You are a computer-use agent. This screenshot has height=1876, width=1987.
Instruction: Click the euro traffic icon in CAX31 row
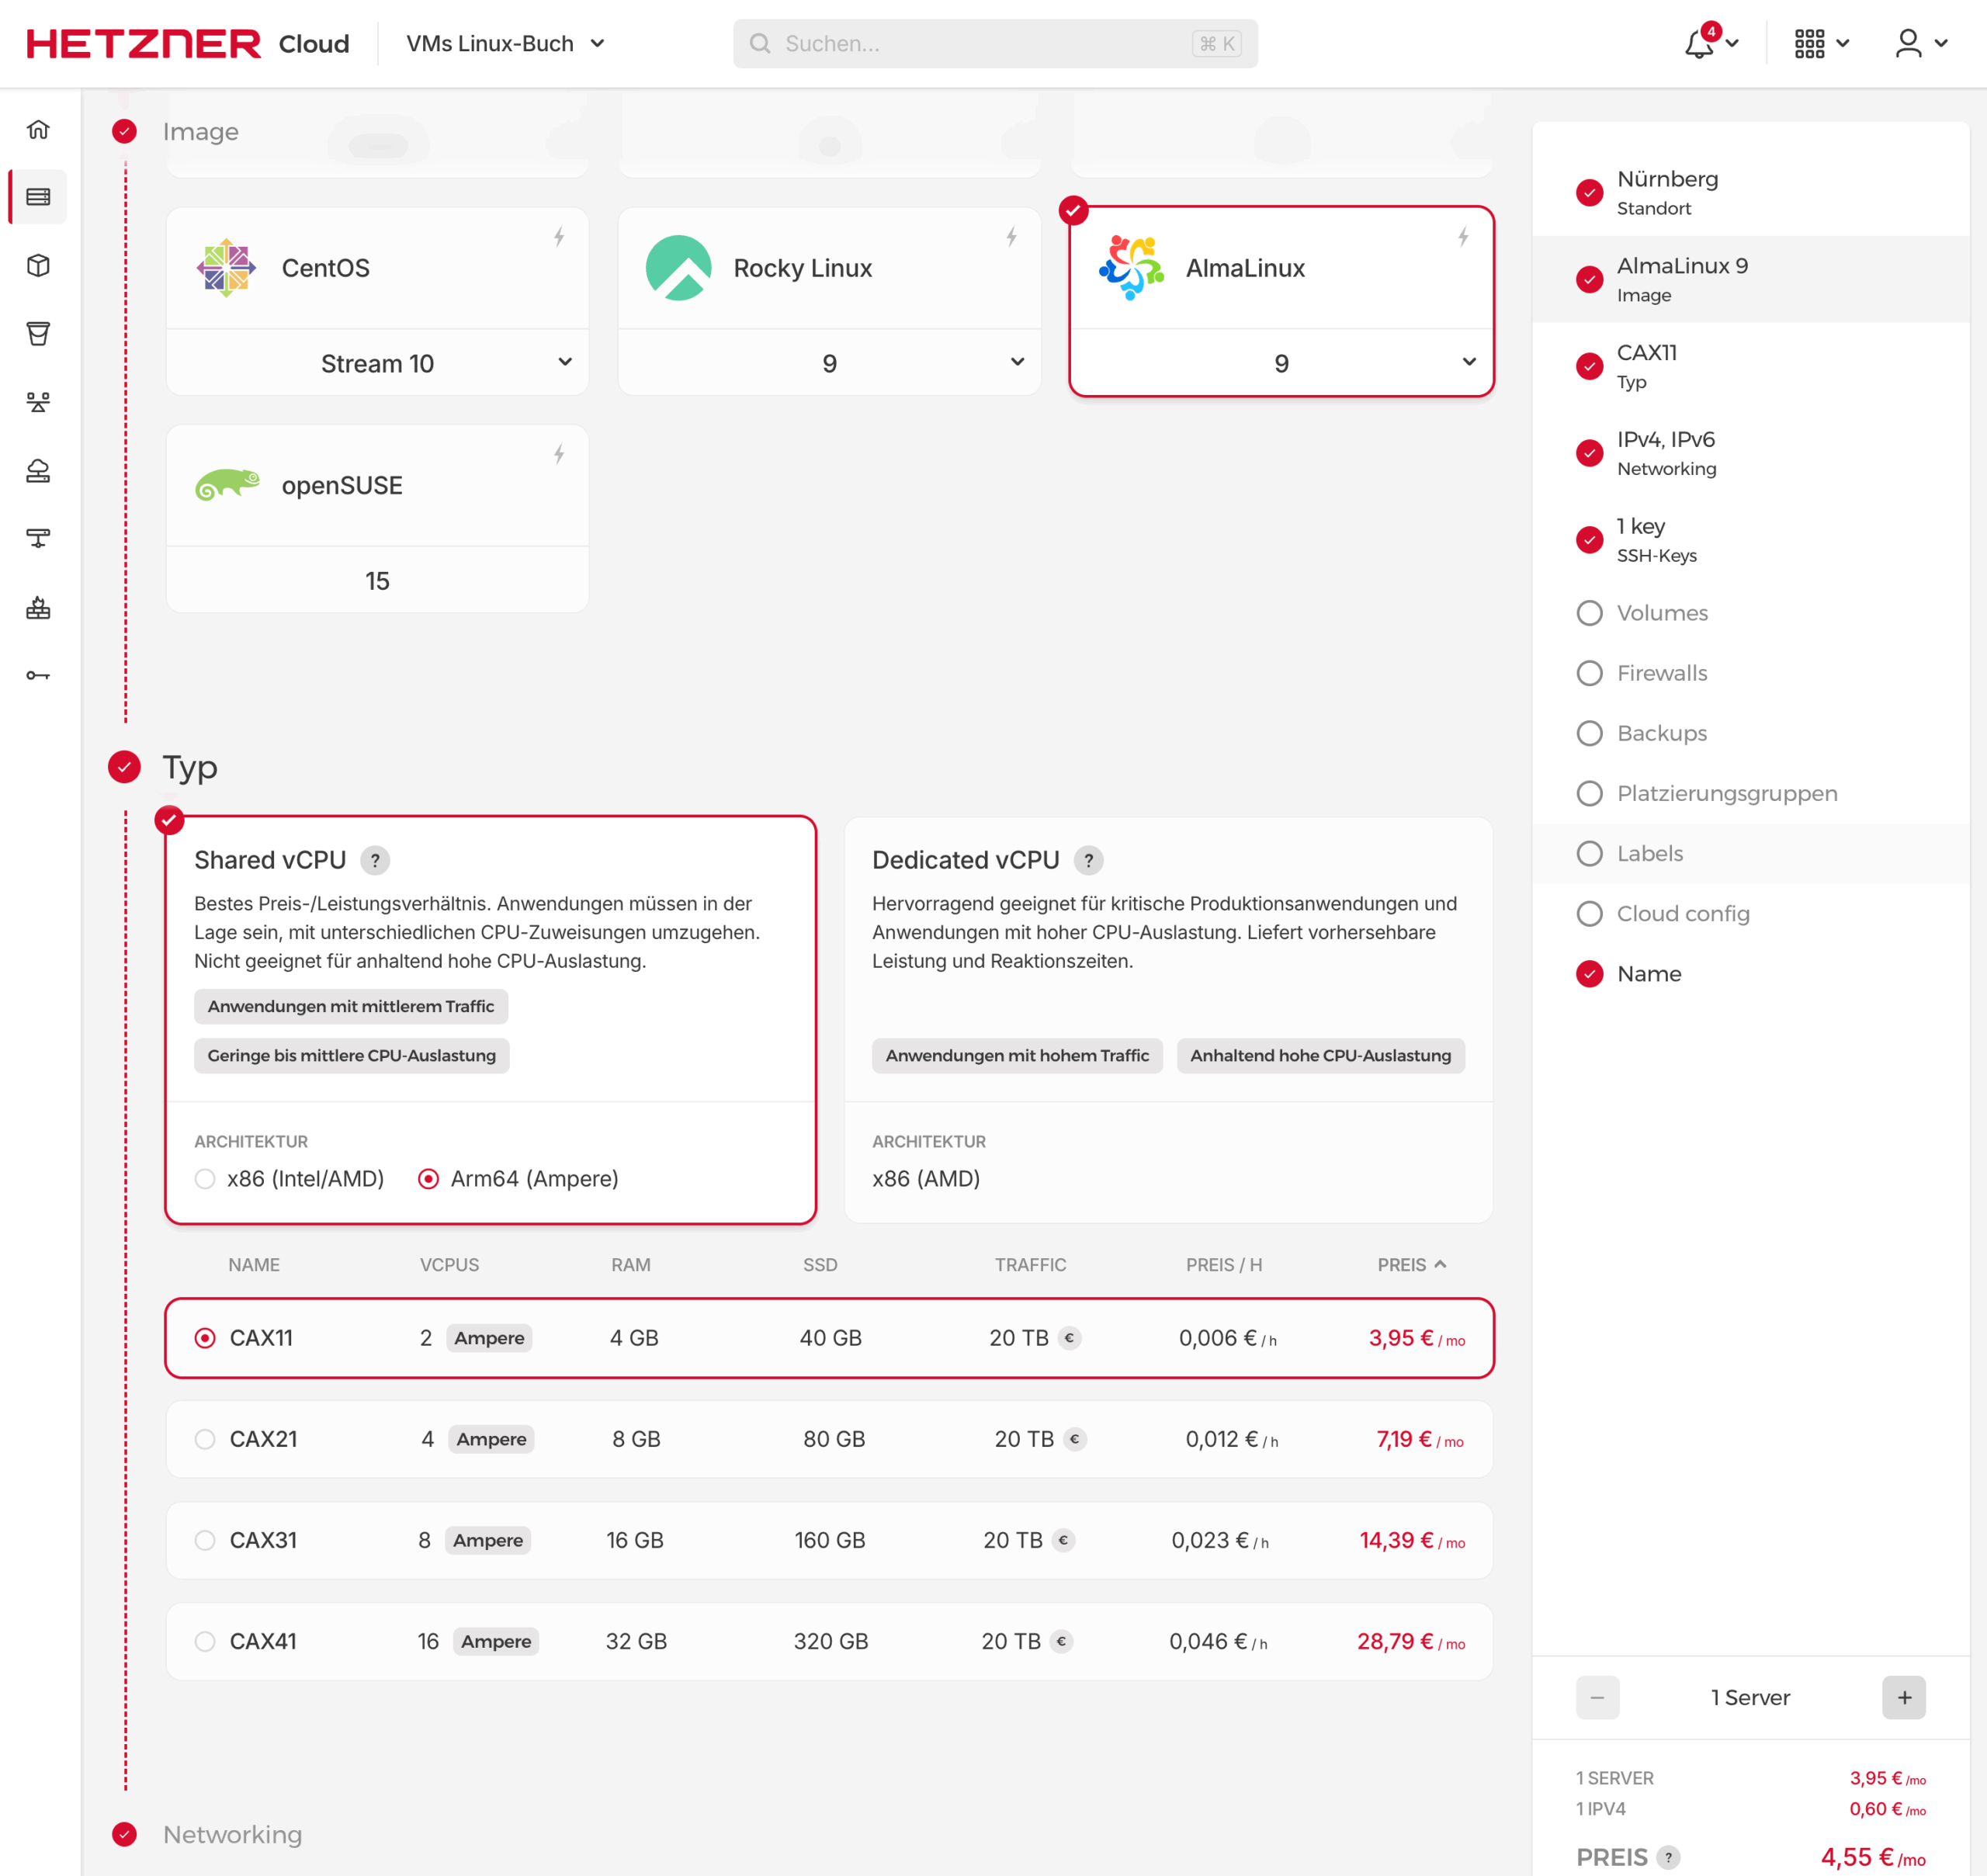pos(1063,1540)
